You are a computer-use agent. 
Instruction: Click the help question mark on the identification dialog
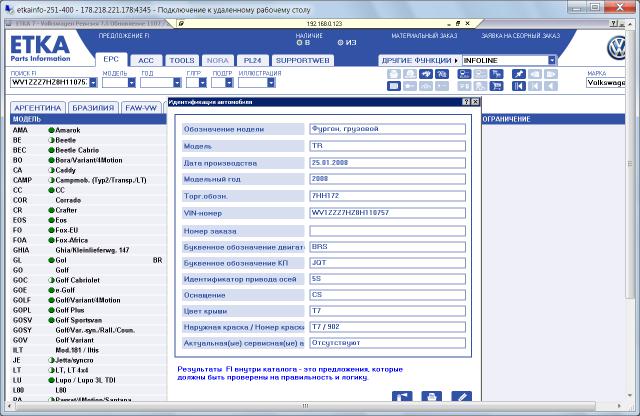tap(467, 102)
